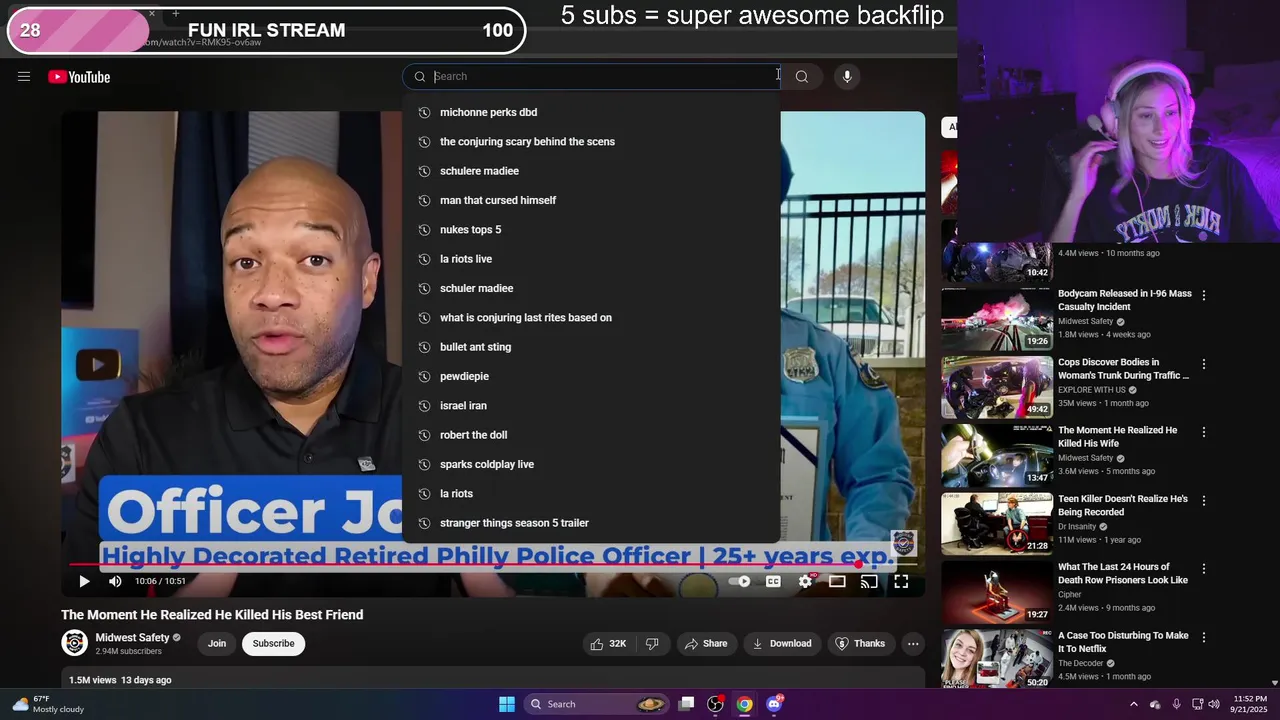
Task: Open menu for "The Last 24 Hours" video
Action: tap(1204, 569)
